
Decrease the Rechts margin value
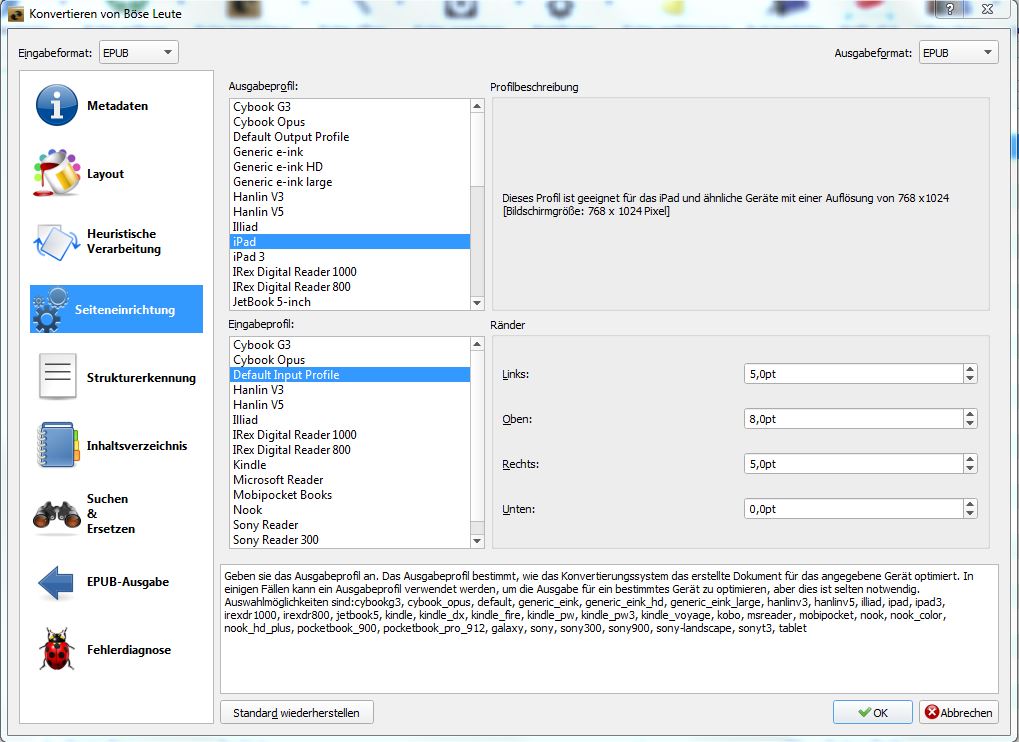[x=970, y=468]
